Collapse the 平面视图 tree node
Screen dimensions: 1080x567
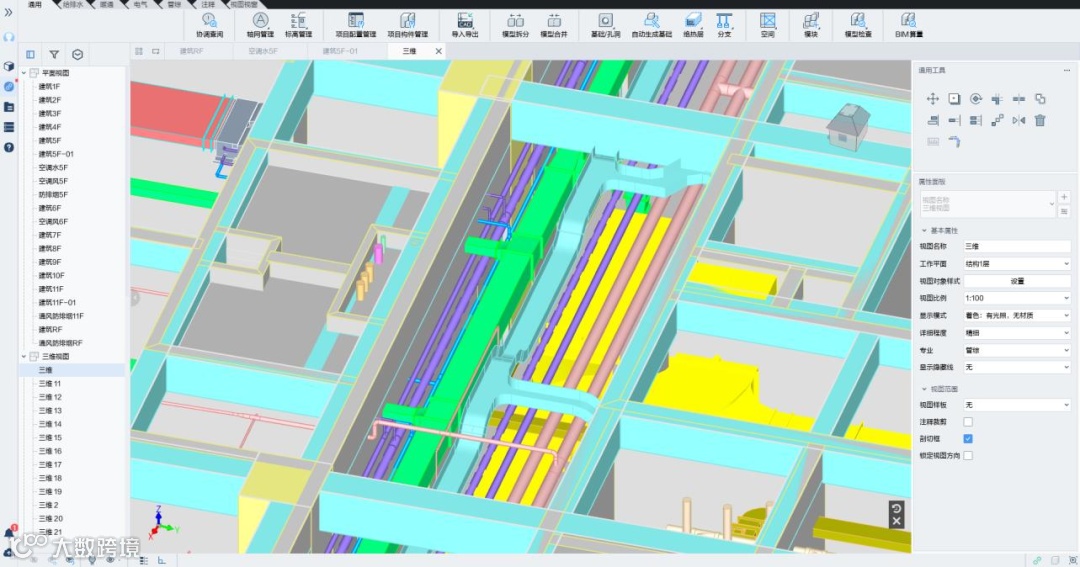(25, 73)
